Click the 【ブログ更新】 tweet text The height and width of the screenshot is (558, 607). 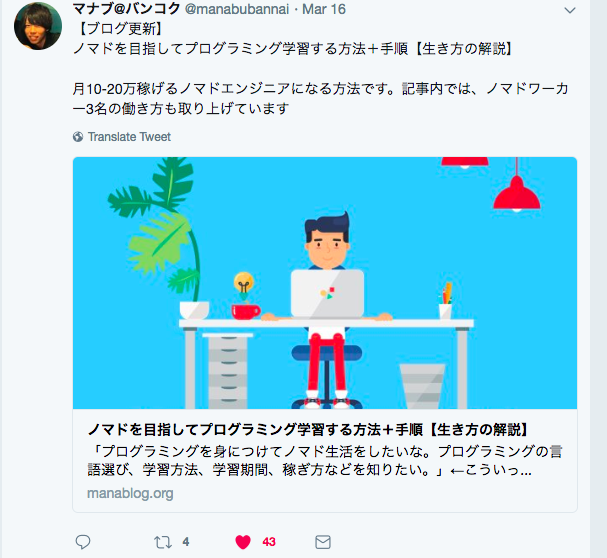coord(120,29)
